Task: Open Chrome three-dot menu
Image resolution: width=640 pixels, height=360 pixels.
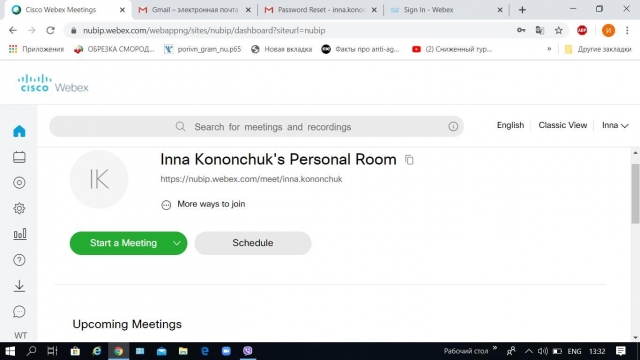Action: [x=627, y=30]
